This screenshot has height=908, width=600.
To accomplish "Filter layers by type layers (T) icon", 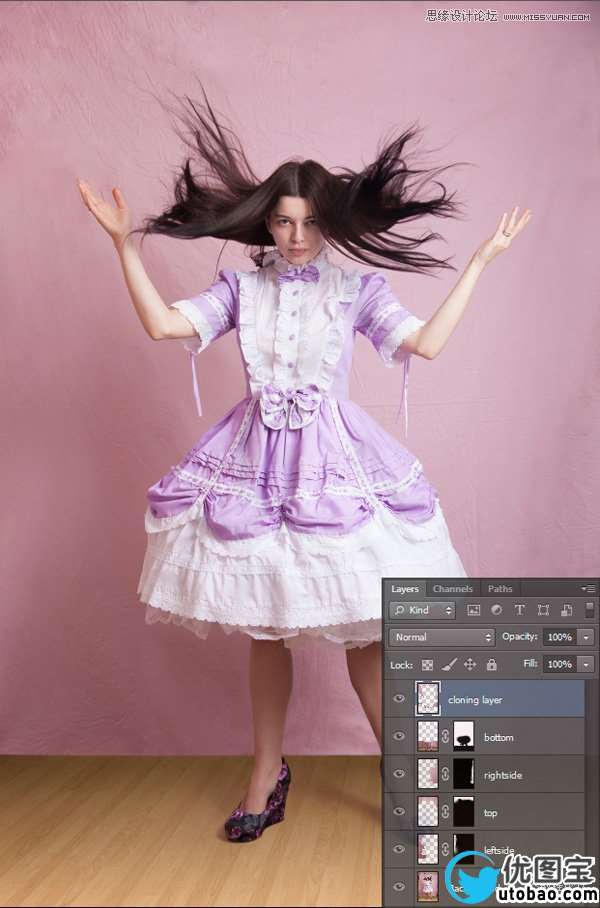I will [519, 610].
